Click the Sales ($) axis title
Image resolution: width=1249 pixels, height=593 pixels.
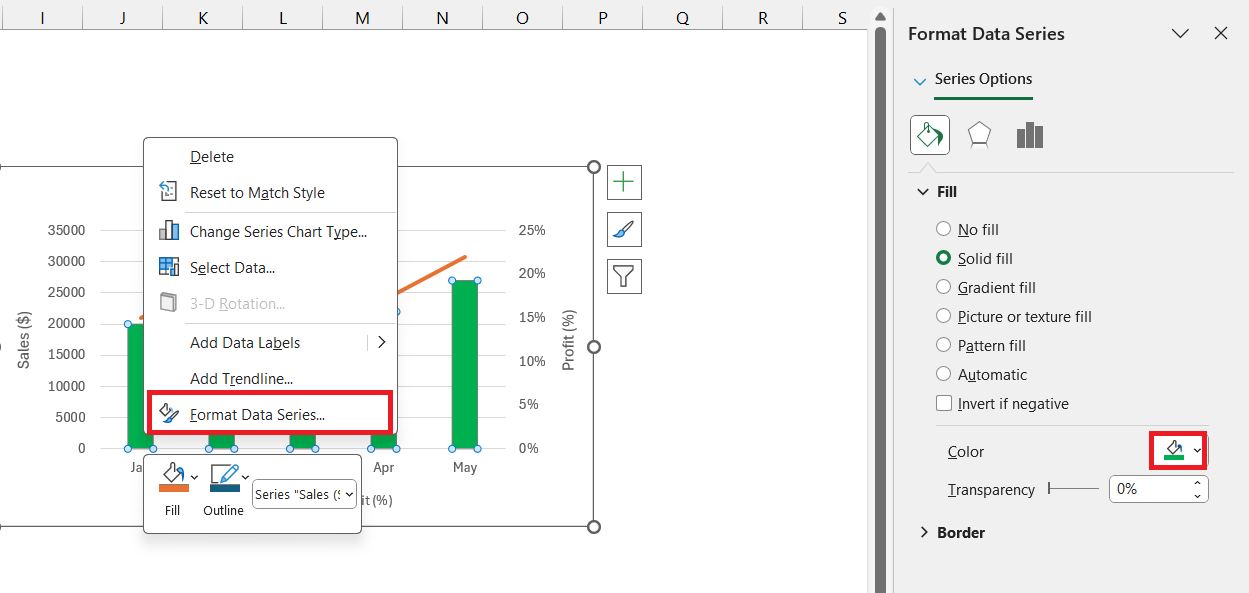click(25, 339)
